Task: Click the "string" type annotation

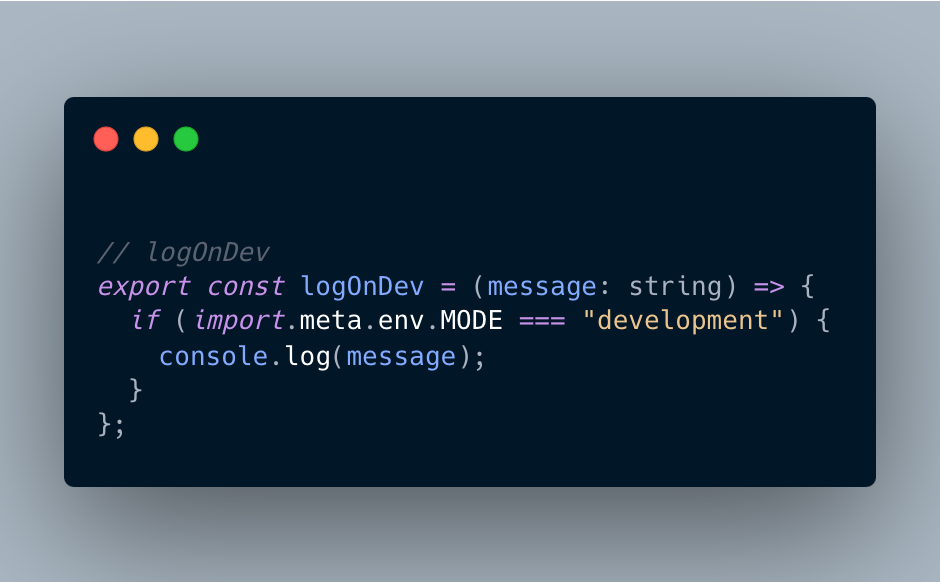Action: click(675, 287)
